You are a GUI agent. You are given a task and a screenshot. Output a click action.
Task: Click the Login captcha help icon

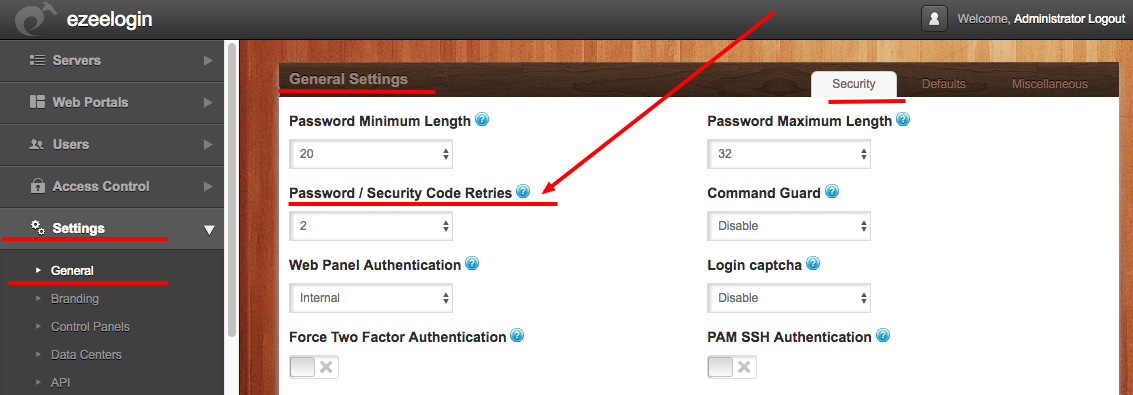tap(813, 264)
